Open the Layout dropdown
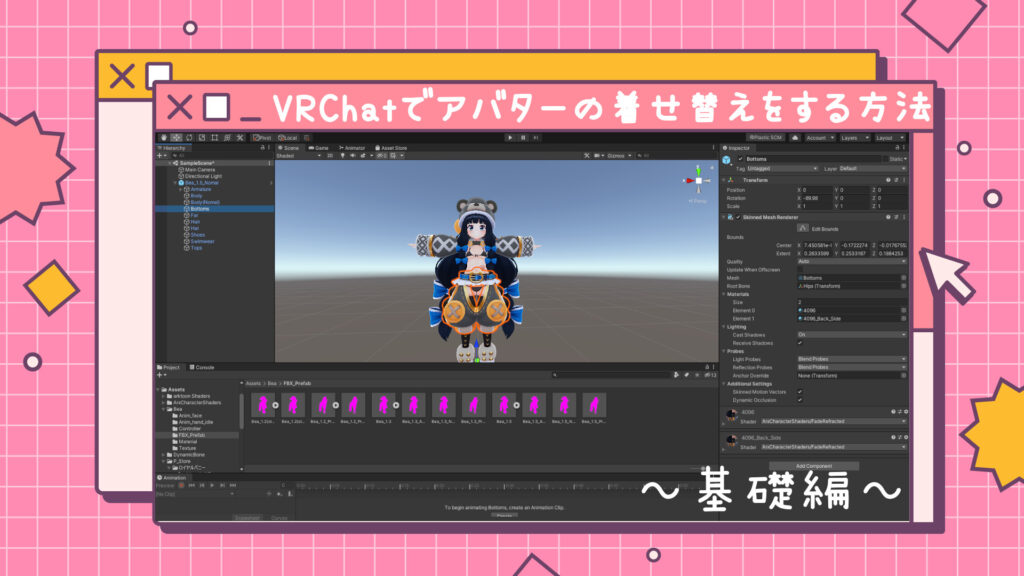1024x576 pixels. pyautogui.click(x=889, y=138)
